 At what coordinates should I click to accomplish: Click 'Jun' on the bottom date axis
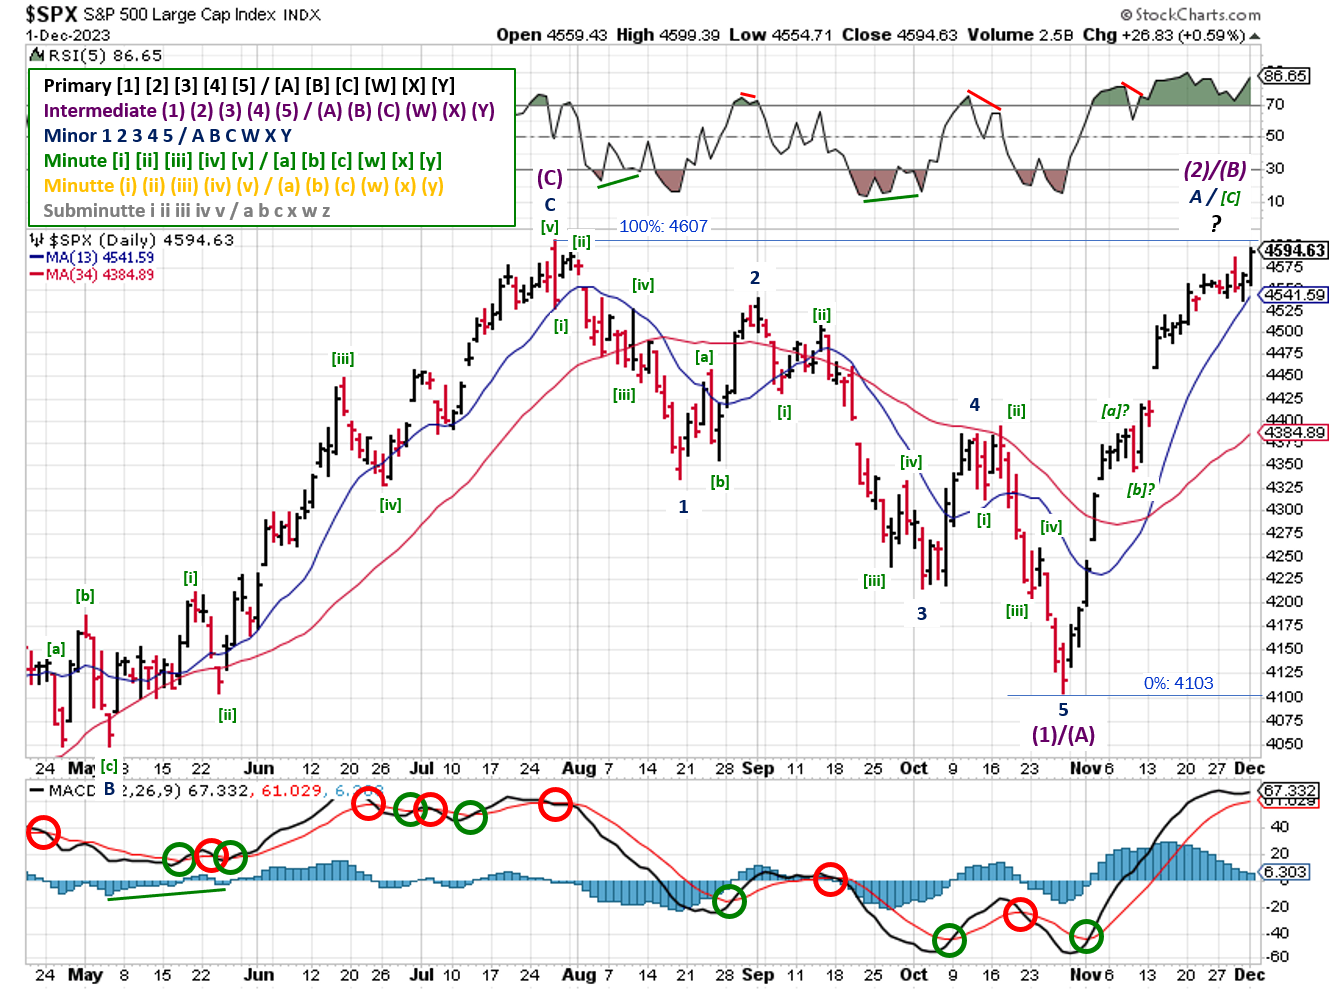259,974
